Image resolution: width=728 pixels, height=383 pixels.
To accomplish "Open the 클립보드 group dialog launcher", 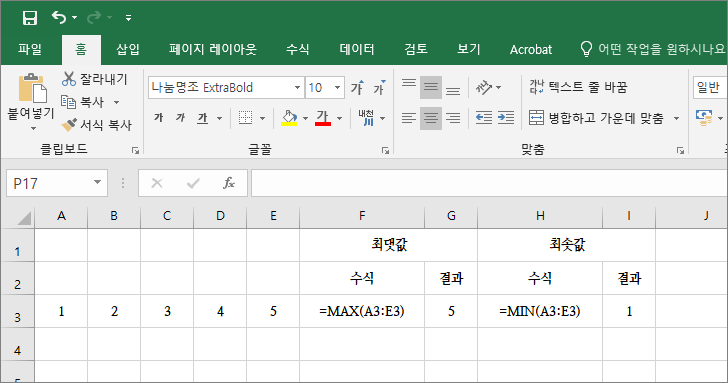I will [135, 150].
